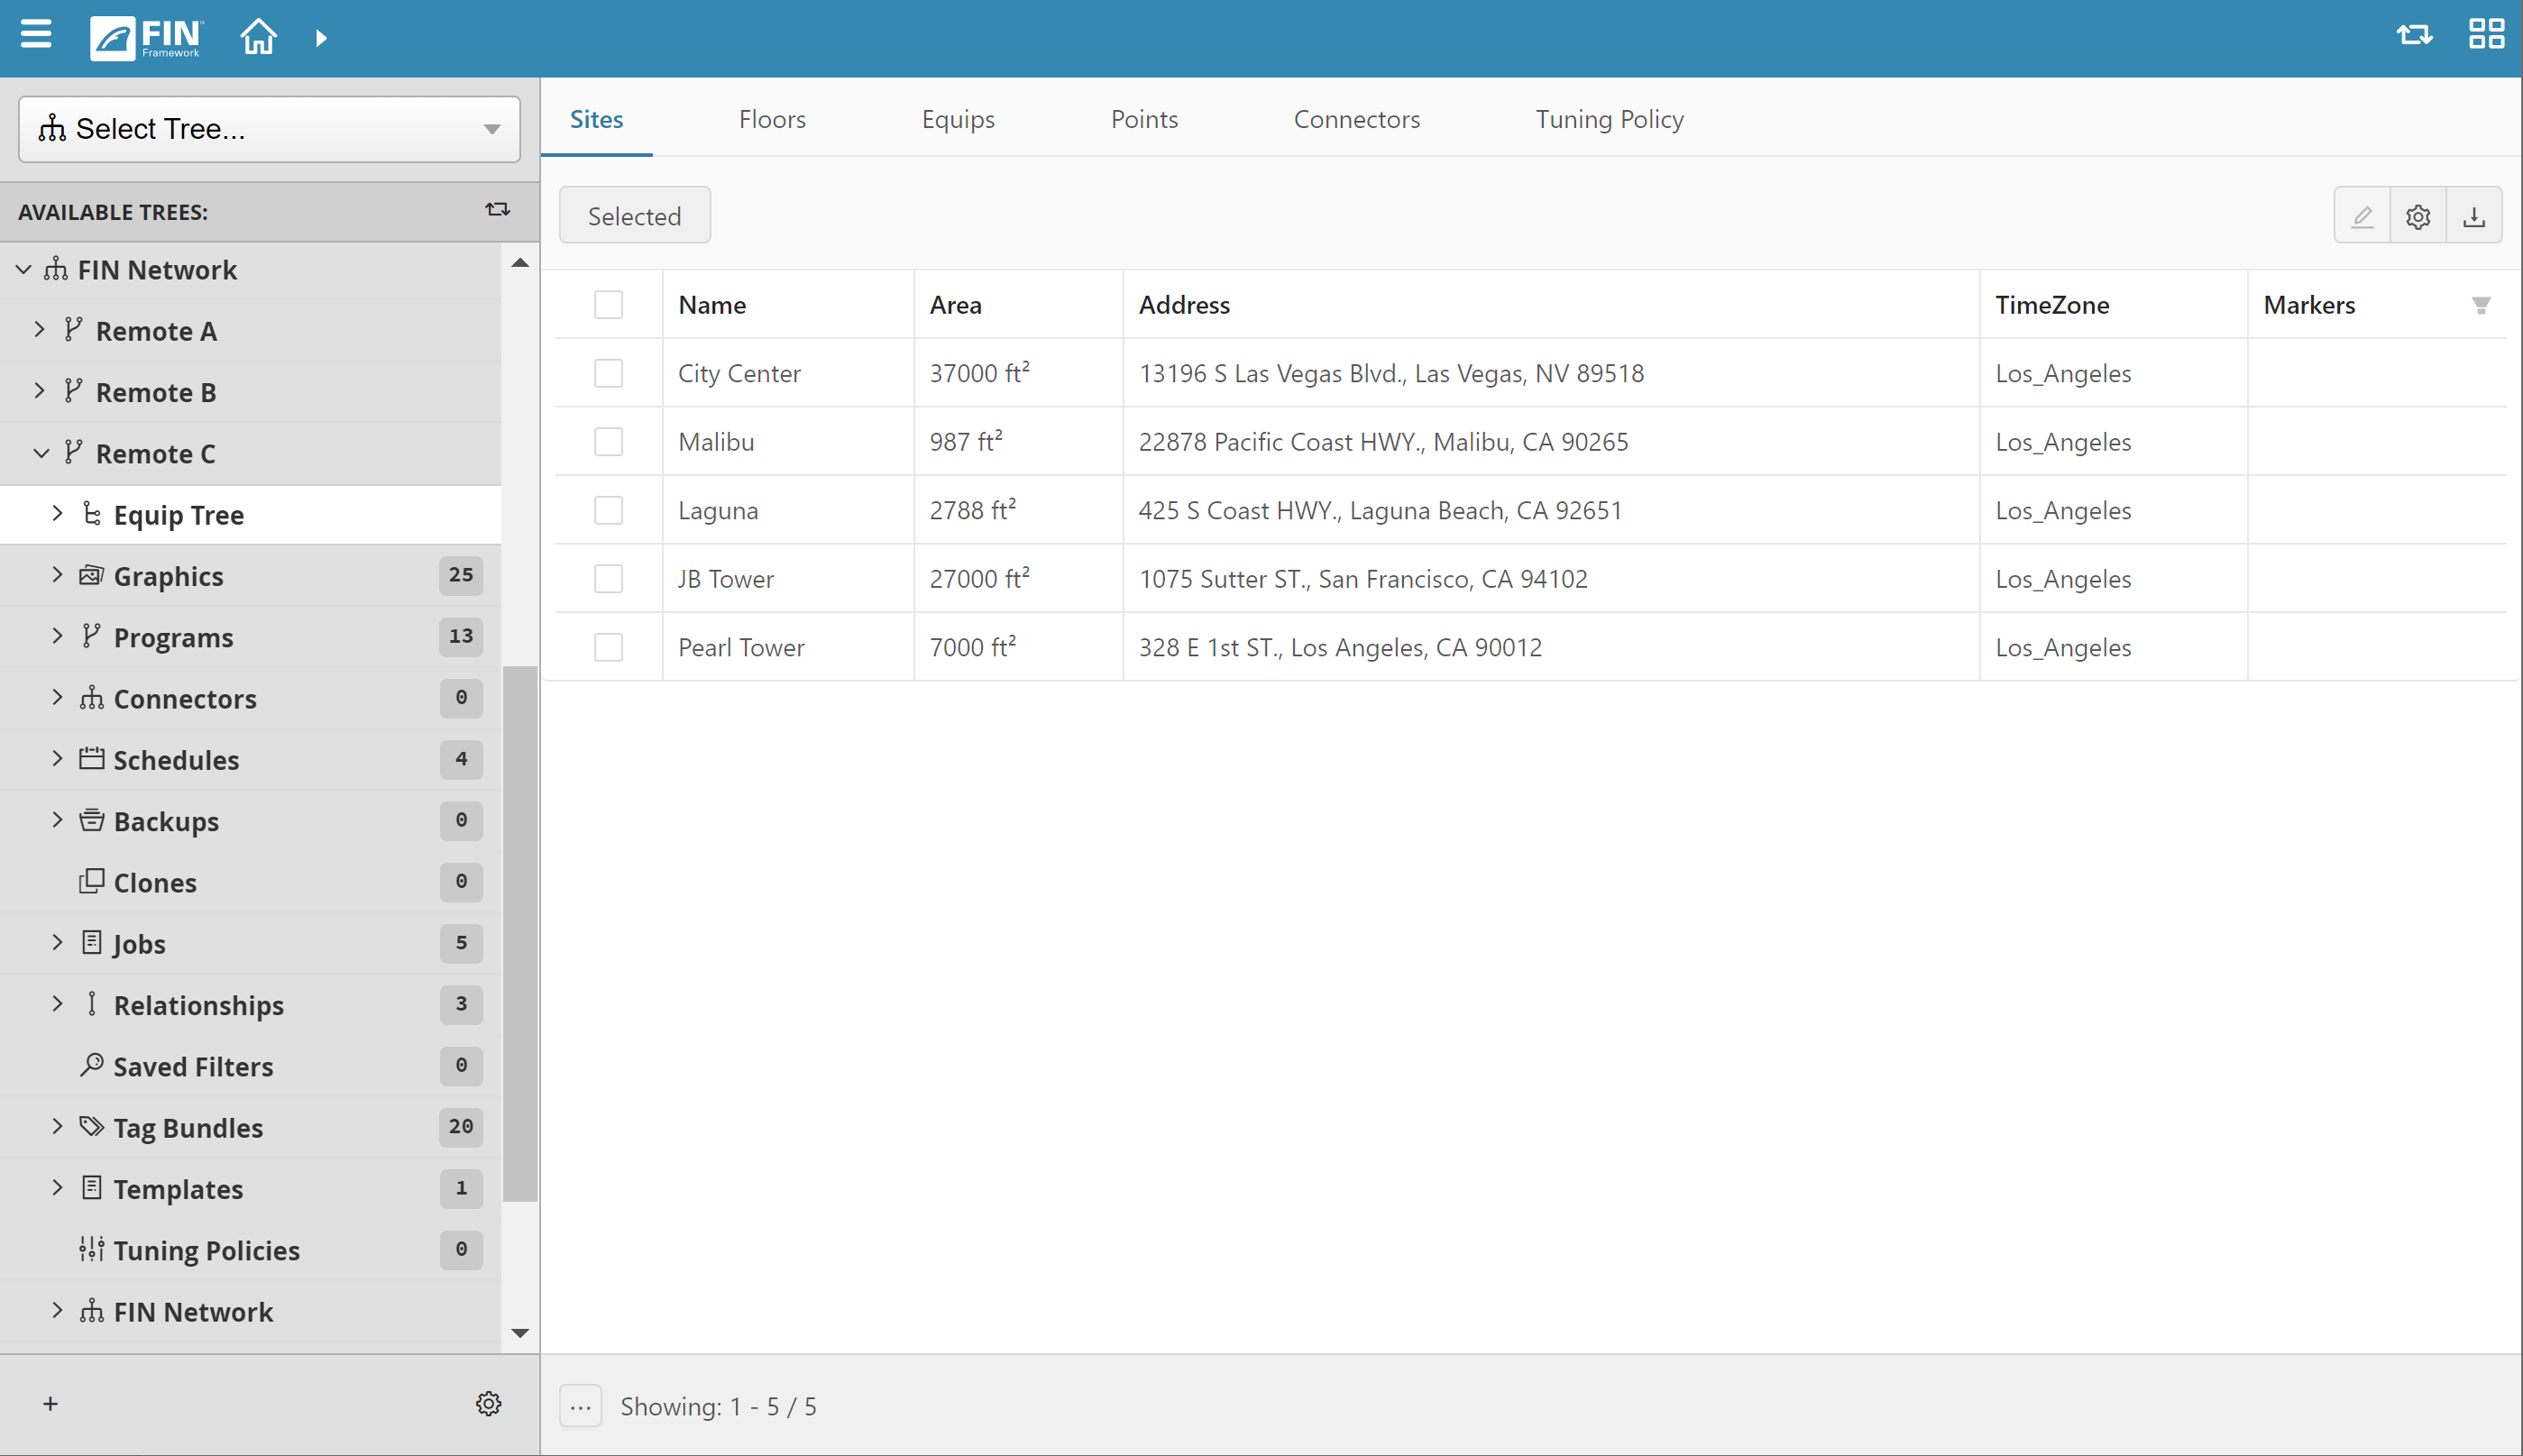The height and width of the screenshot is (1456, 2523).
Task: Toggle the select-all checkbox in header
Action: coord(609,303)
